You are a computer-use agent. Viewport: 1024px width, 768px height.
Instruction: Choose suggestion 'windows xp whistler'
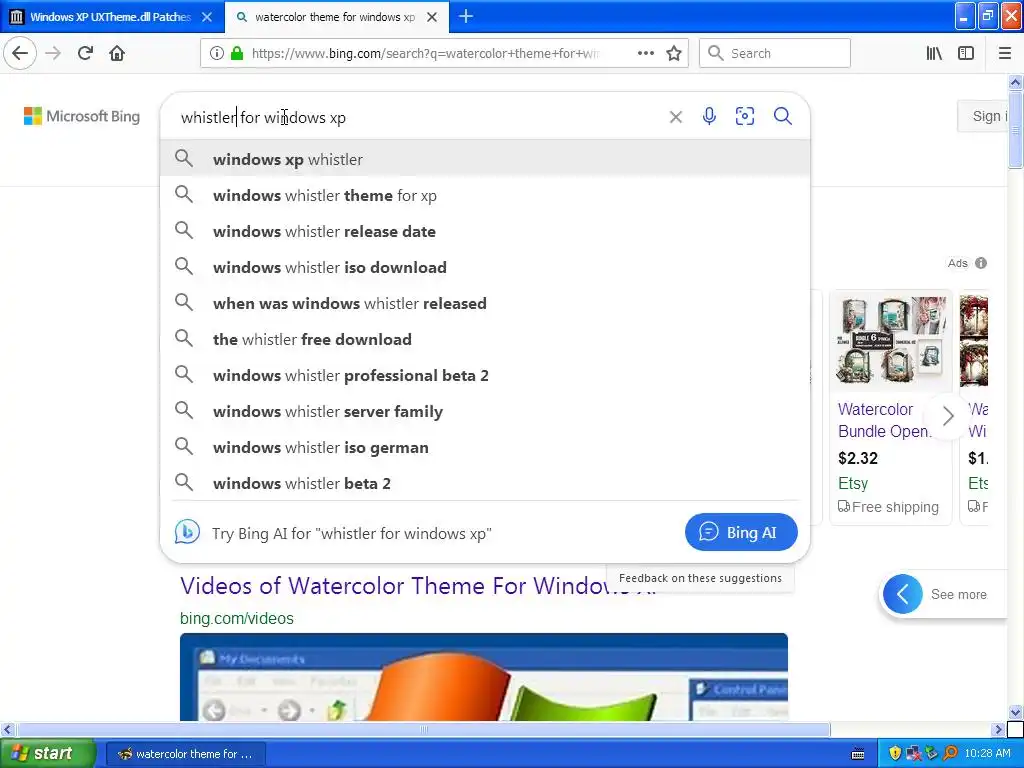pos(485,159)
